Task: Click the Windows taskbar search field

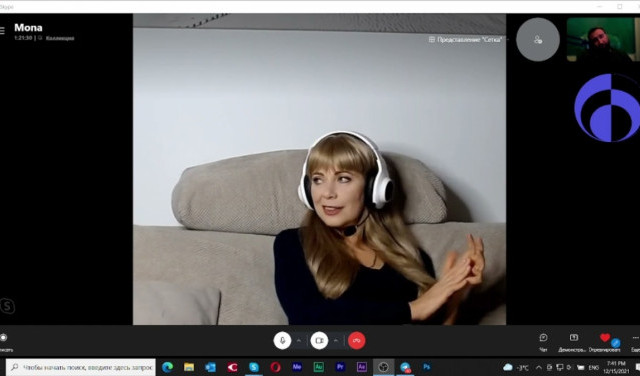Action: click(x=81, y=367)
